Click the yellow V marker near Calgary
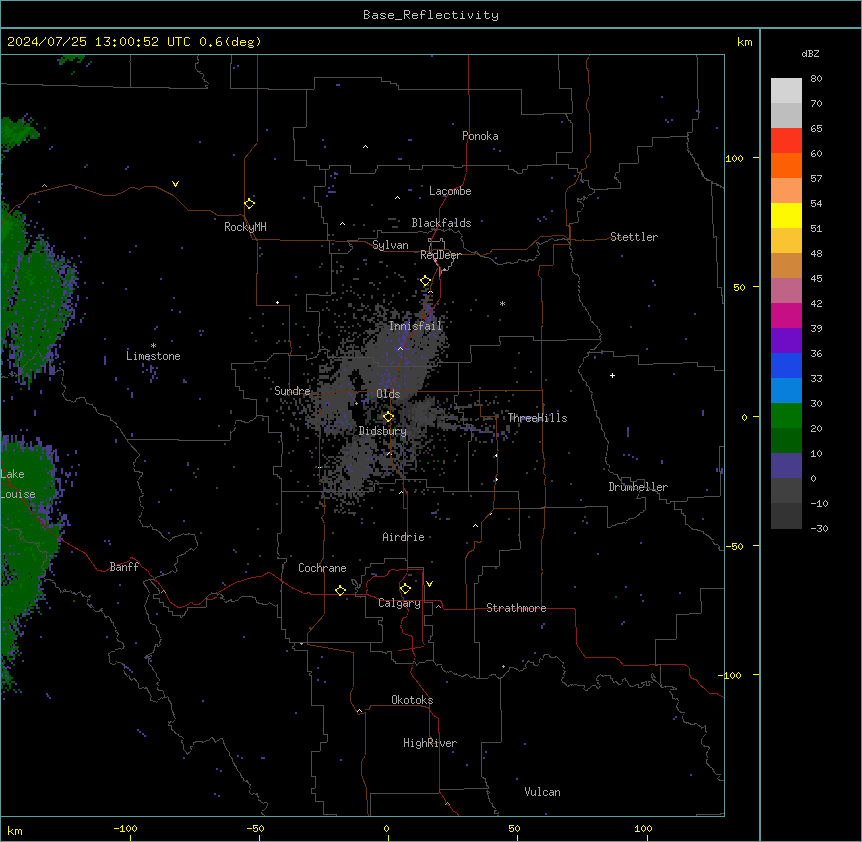The height and width of the screenshot is (842, 862). pos(429,584)
